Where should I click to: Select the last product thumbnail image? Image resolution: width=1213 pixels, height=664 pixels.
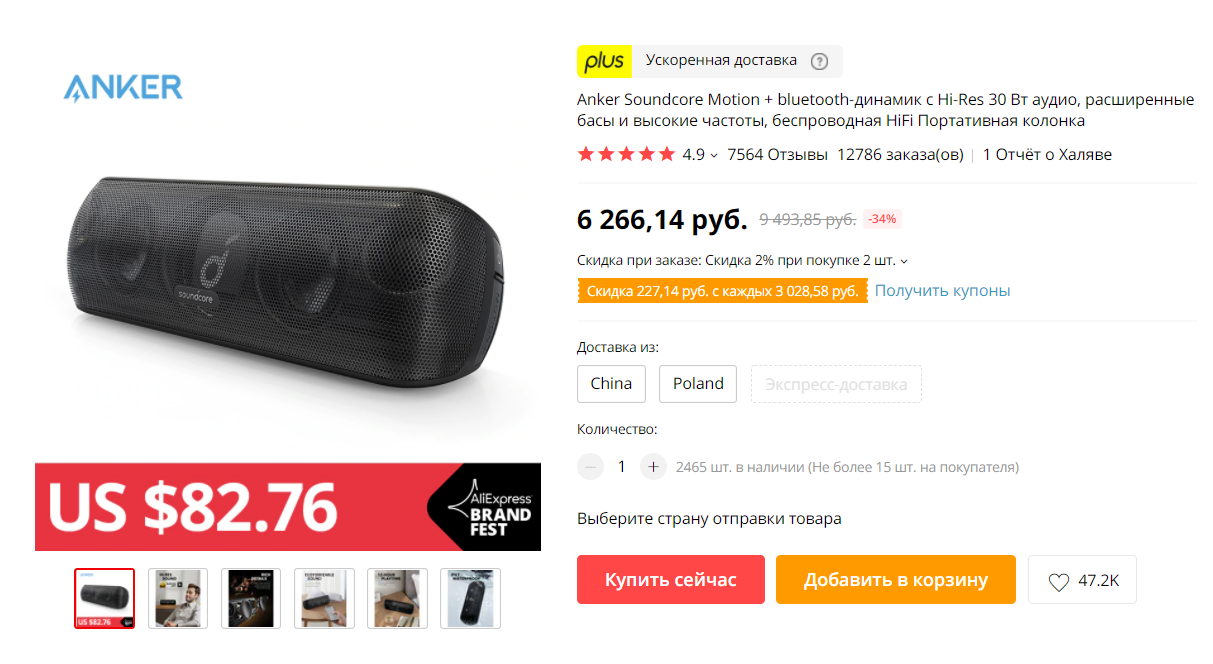pos(470,598)
